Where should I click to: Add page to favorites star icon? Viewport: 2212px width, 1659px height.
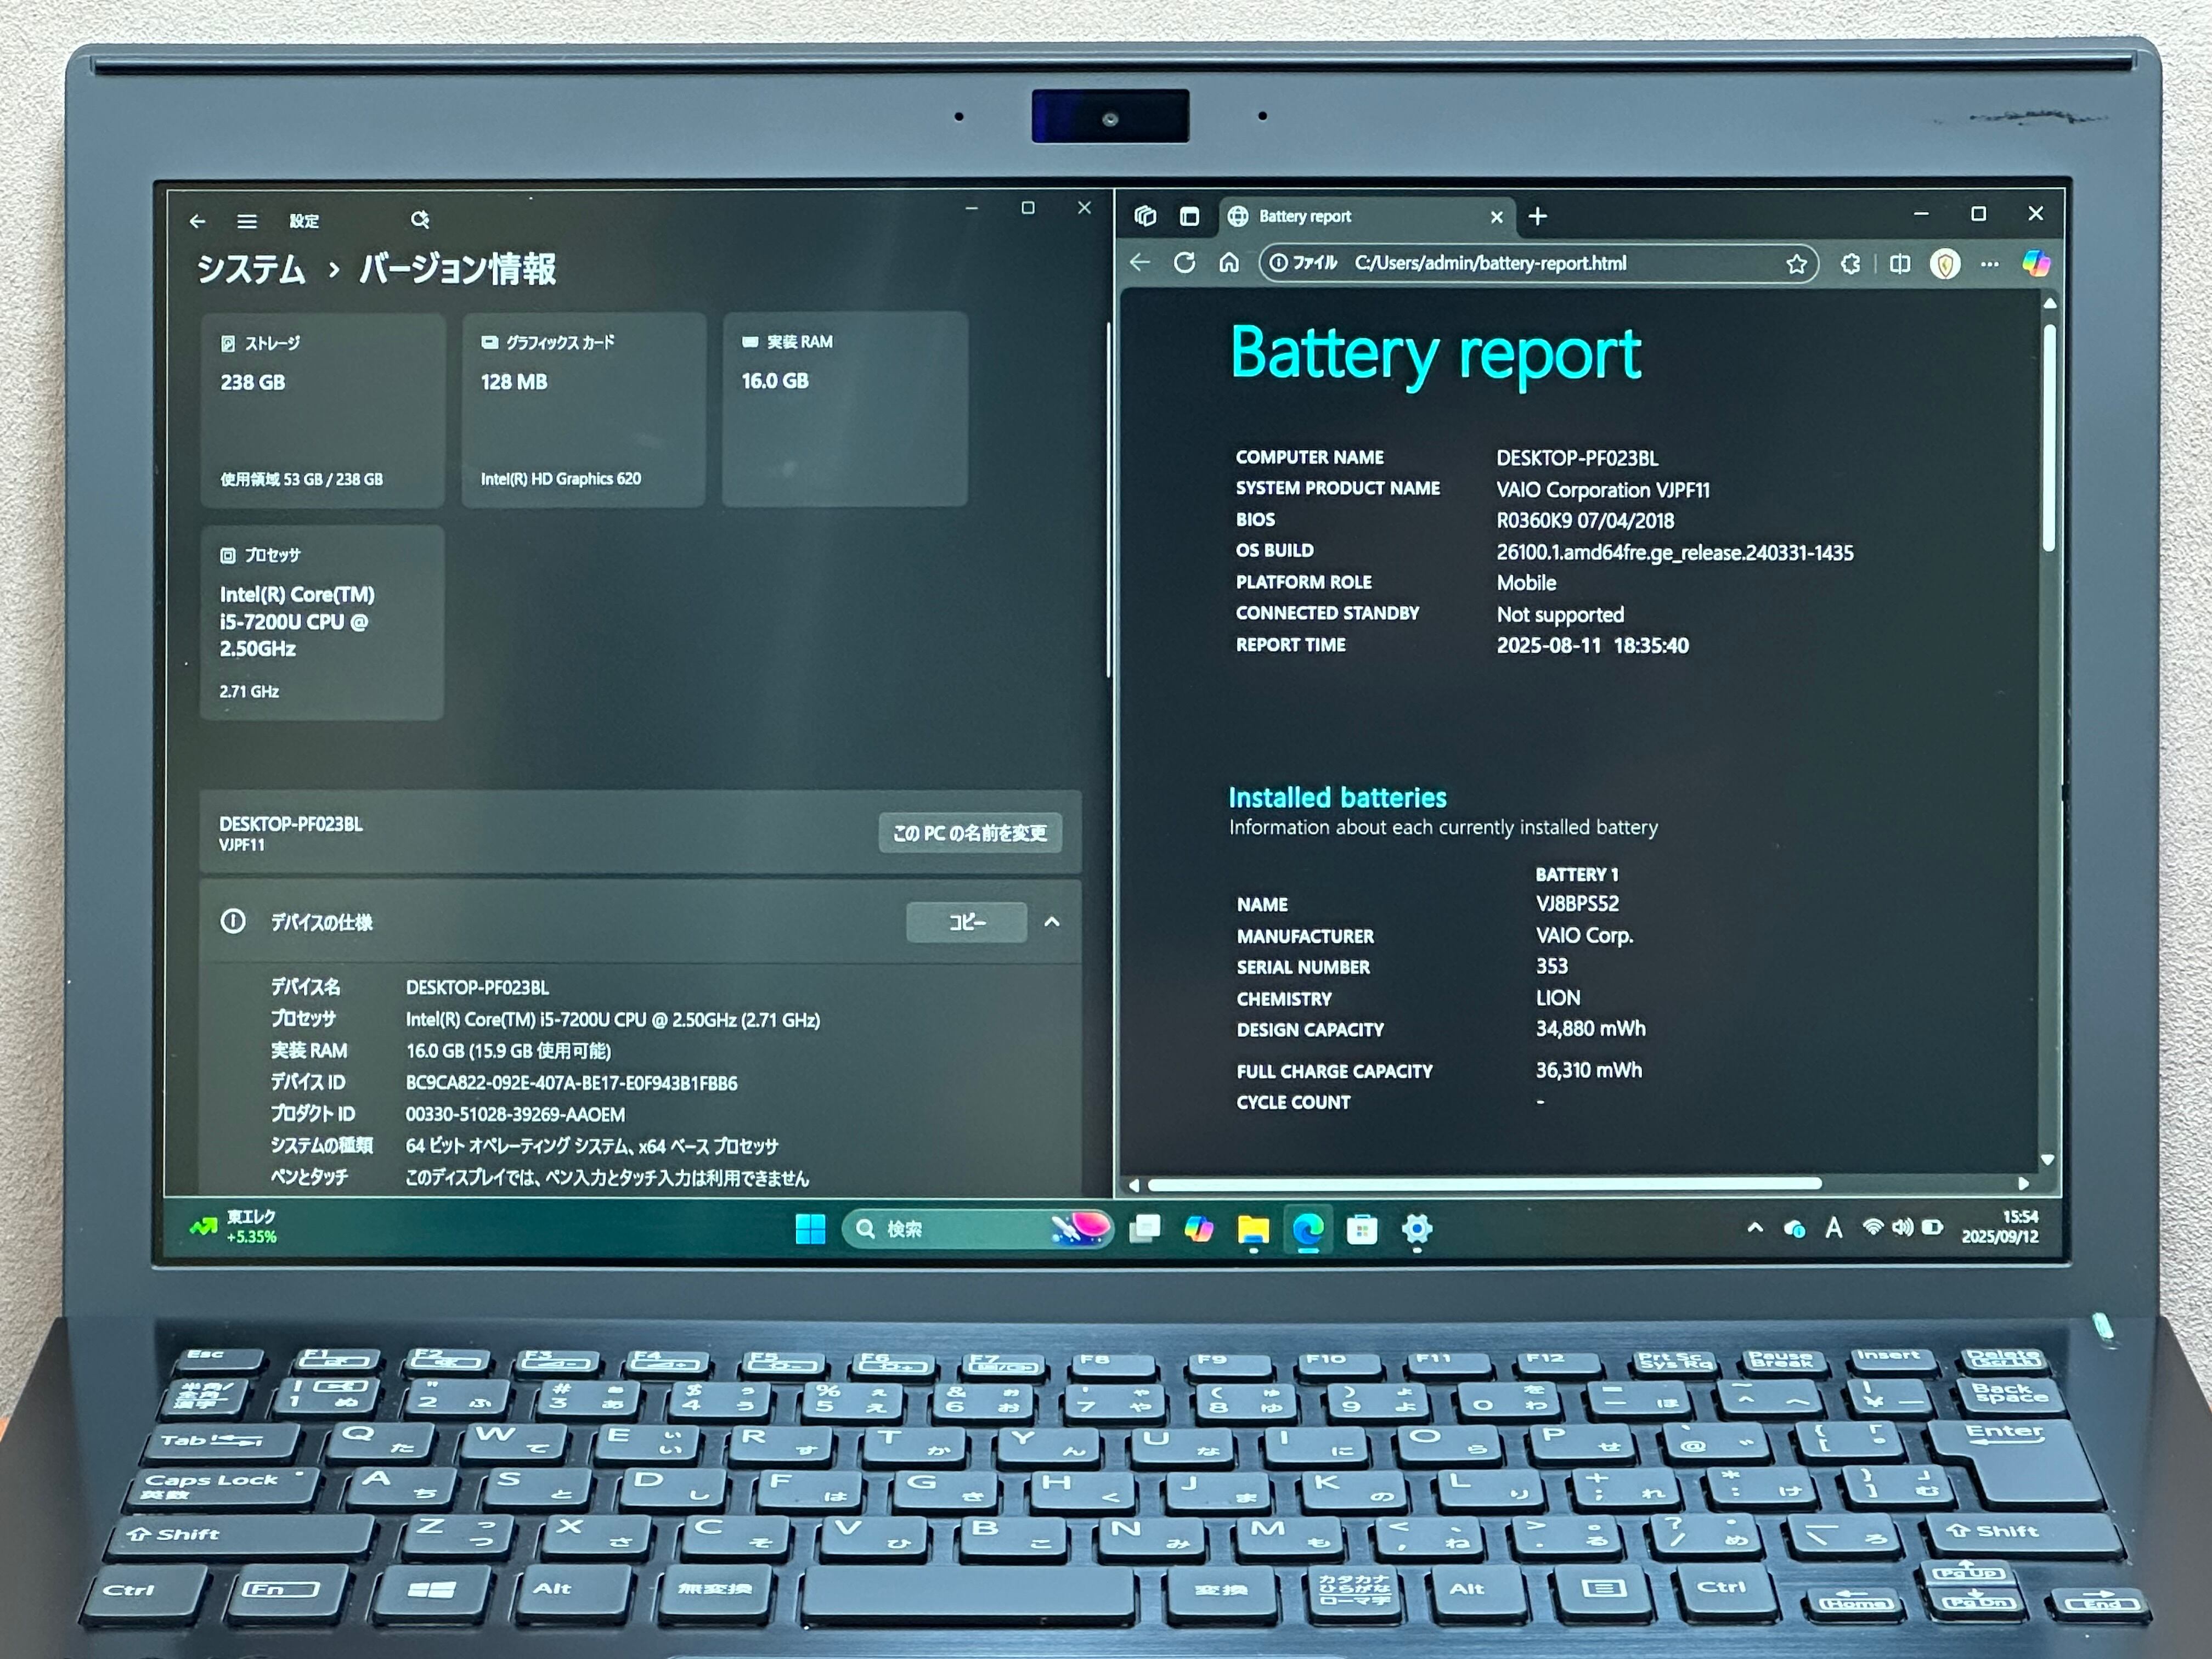tap(1796, 264)
